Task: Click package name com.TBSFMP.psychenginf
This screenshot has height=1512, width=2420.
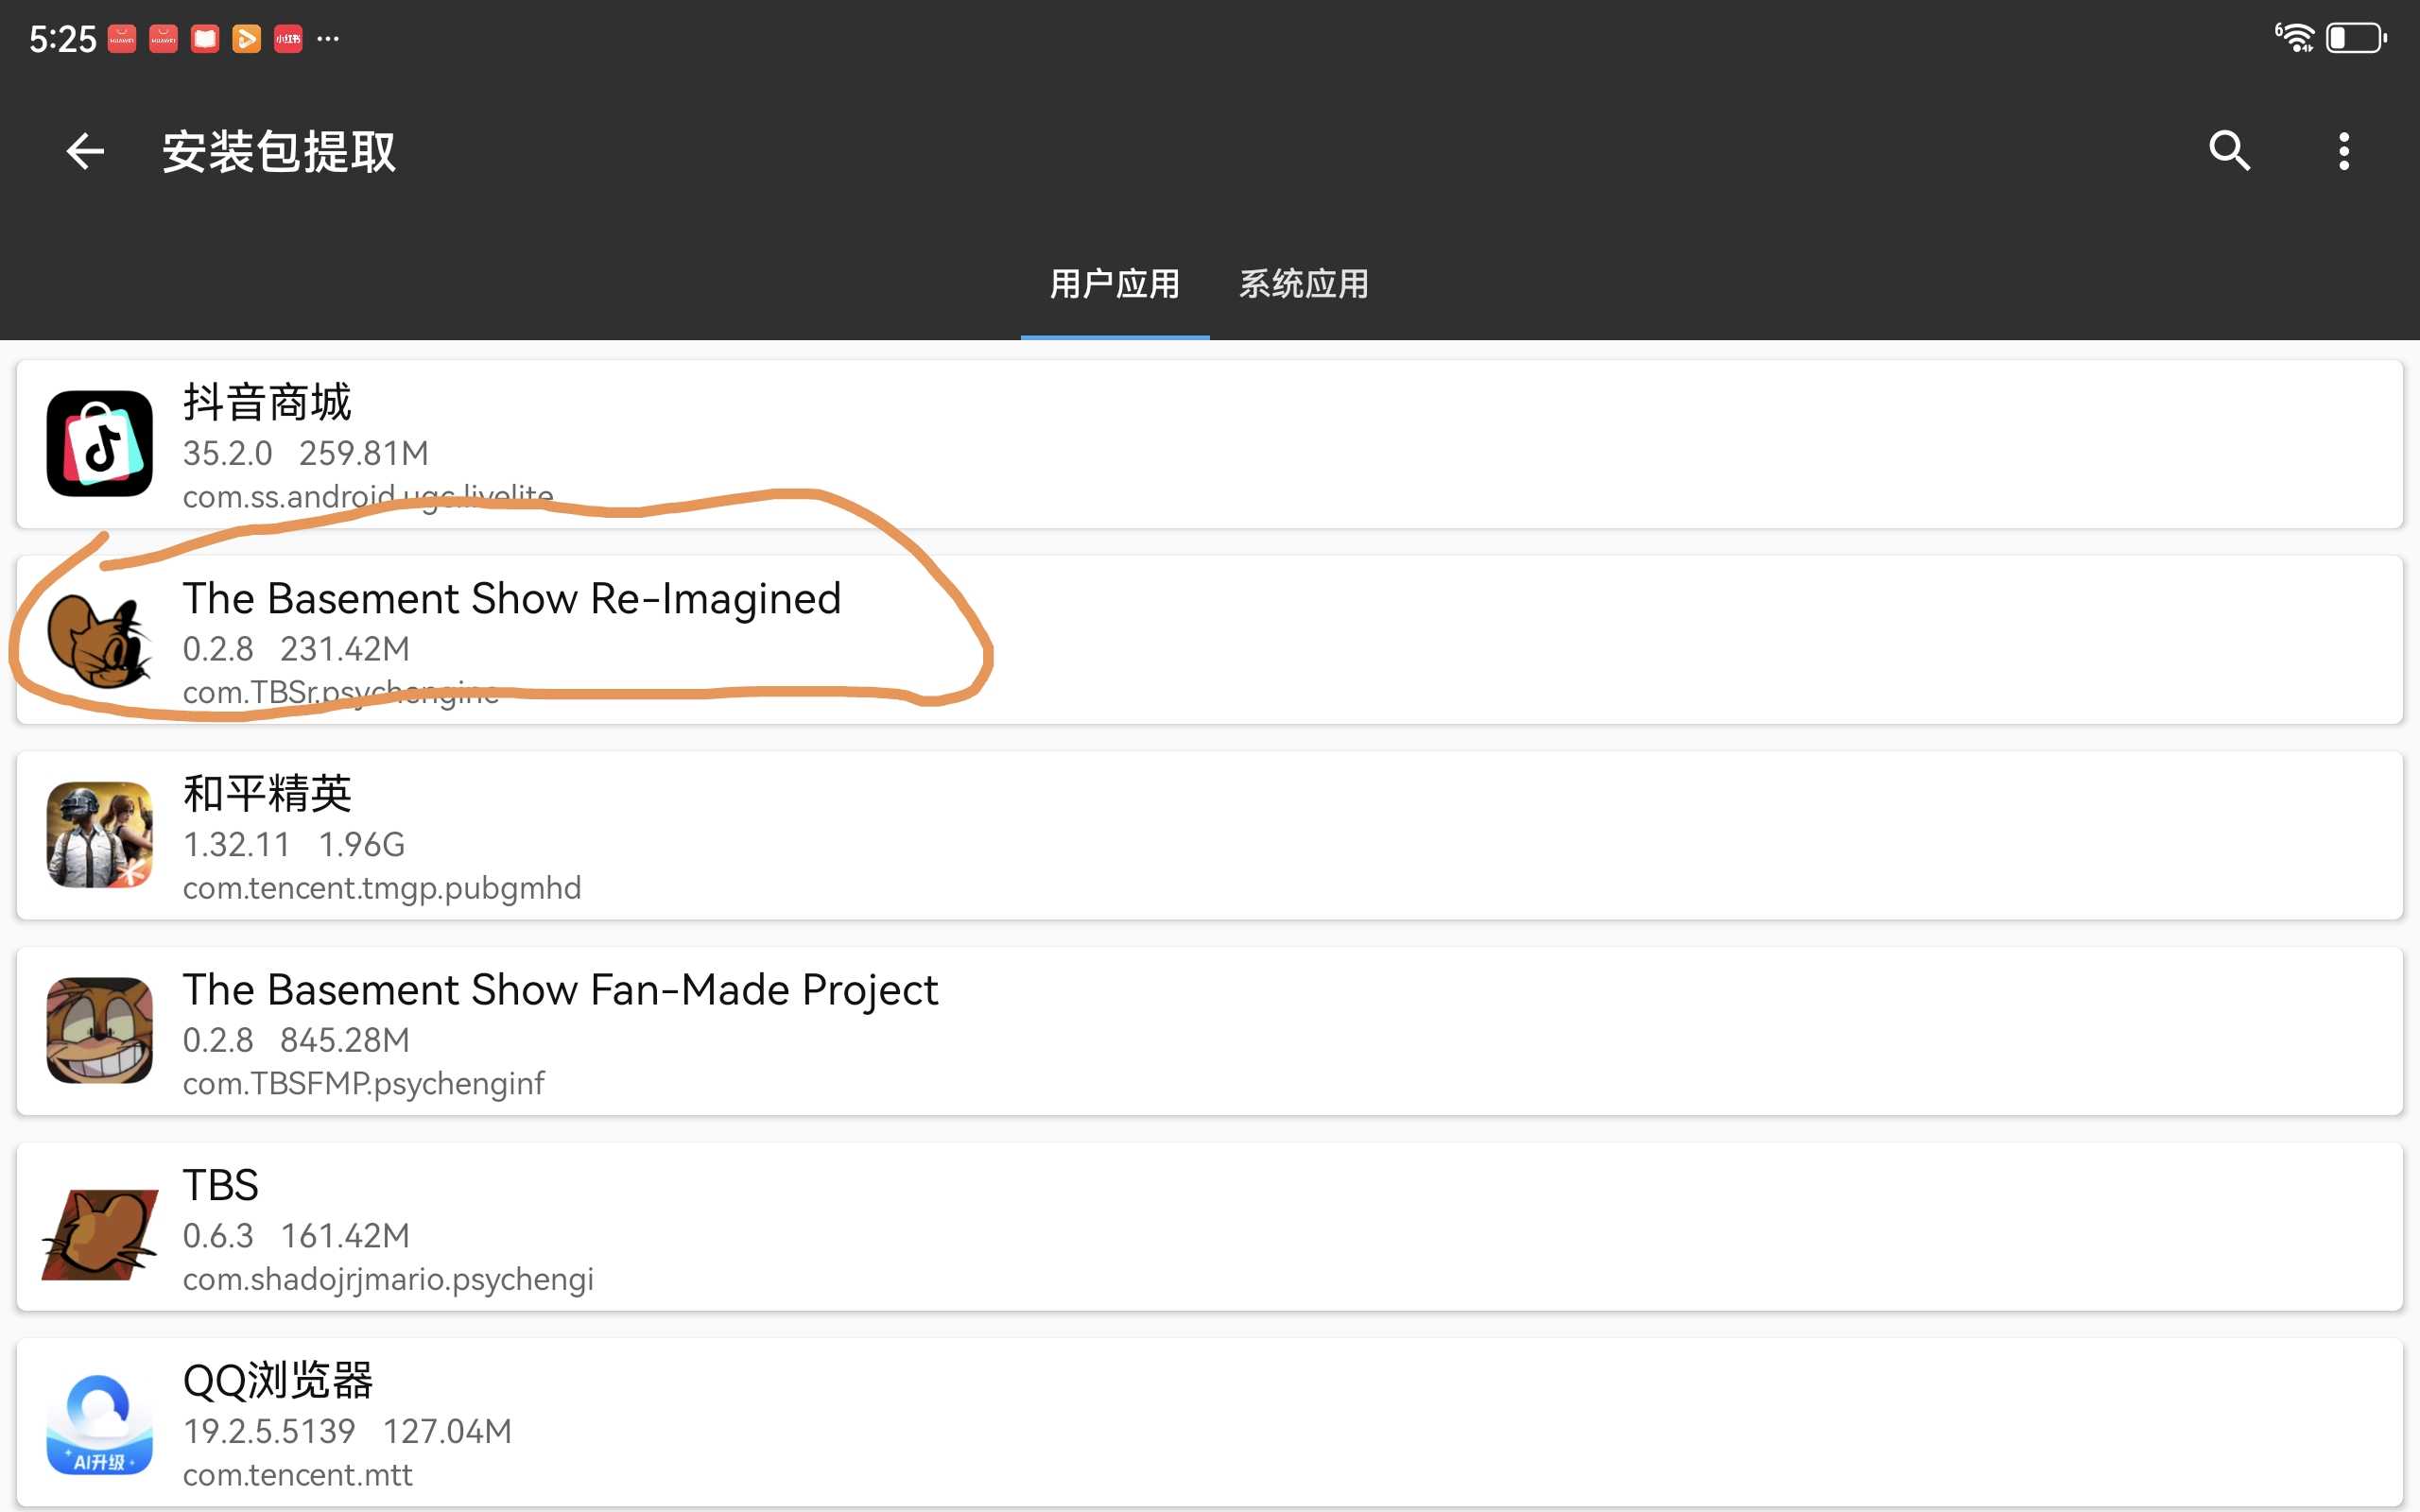Action: 363,1083
